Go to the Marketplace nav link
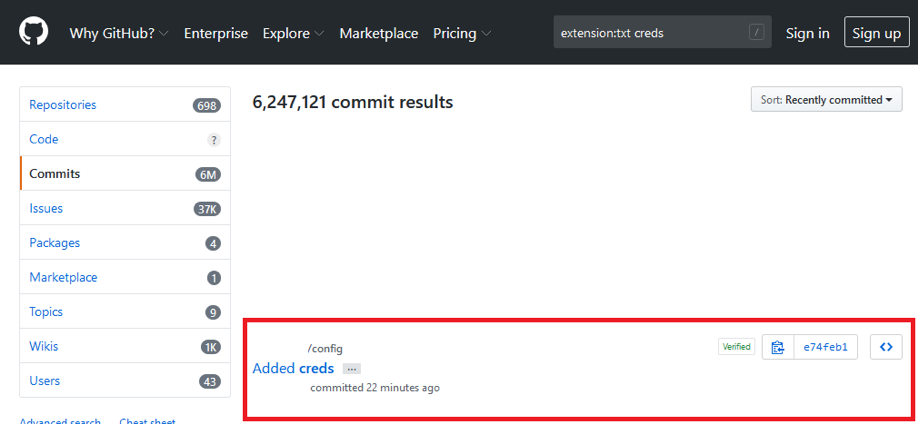Screen dimensions: 918x424 pos(379,33)
